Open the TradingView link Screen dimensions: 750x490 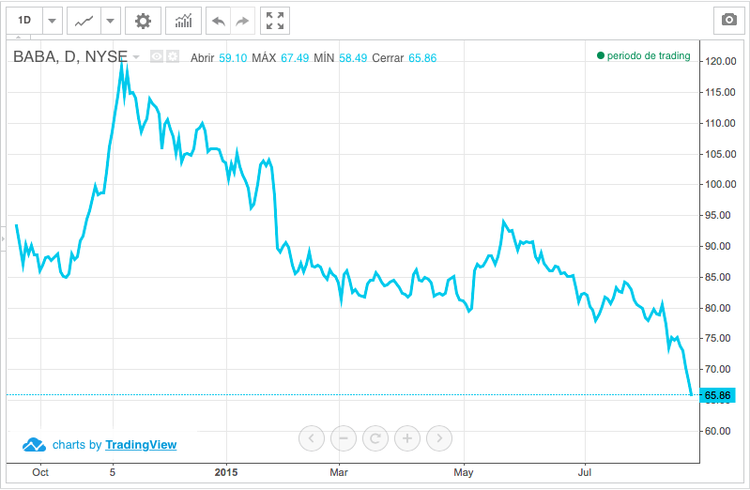coord(141,444)
